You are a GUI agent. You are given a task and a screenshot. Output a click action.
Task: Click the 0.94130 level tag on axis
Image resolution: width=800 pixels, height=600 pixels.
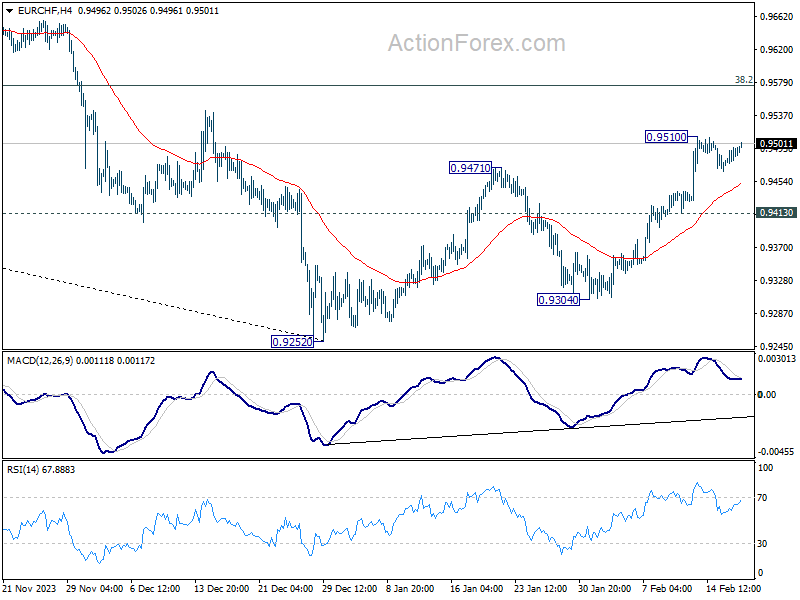[x=777, y=213]
